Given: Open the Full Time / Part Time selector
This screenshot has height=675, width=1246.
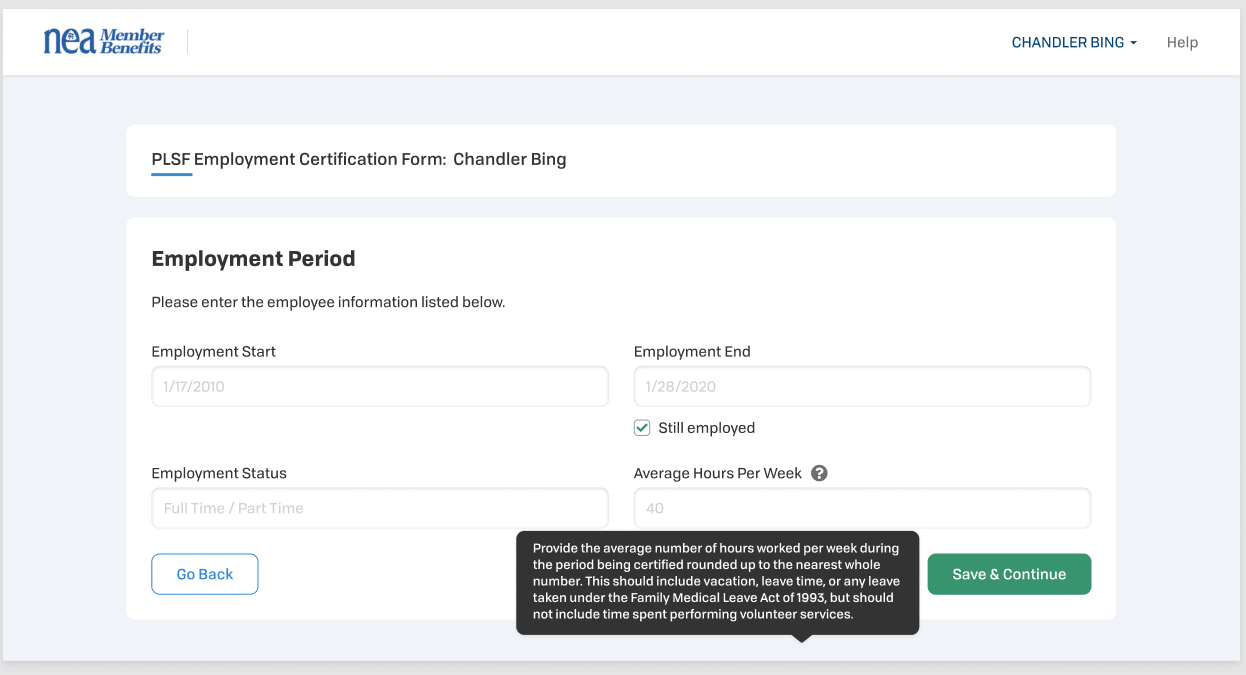Looking at the screenshot, I should point(380,508).
